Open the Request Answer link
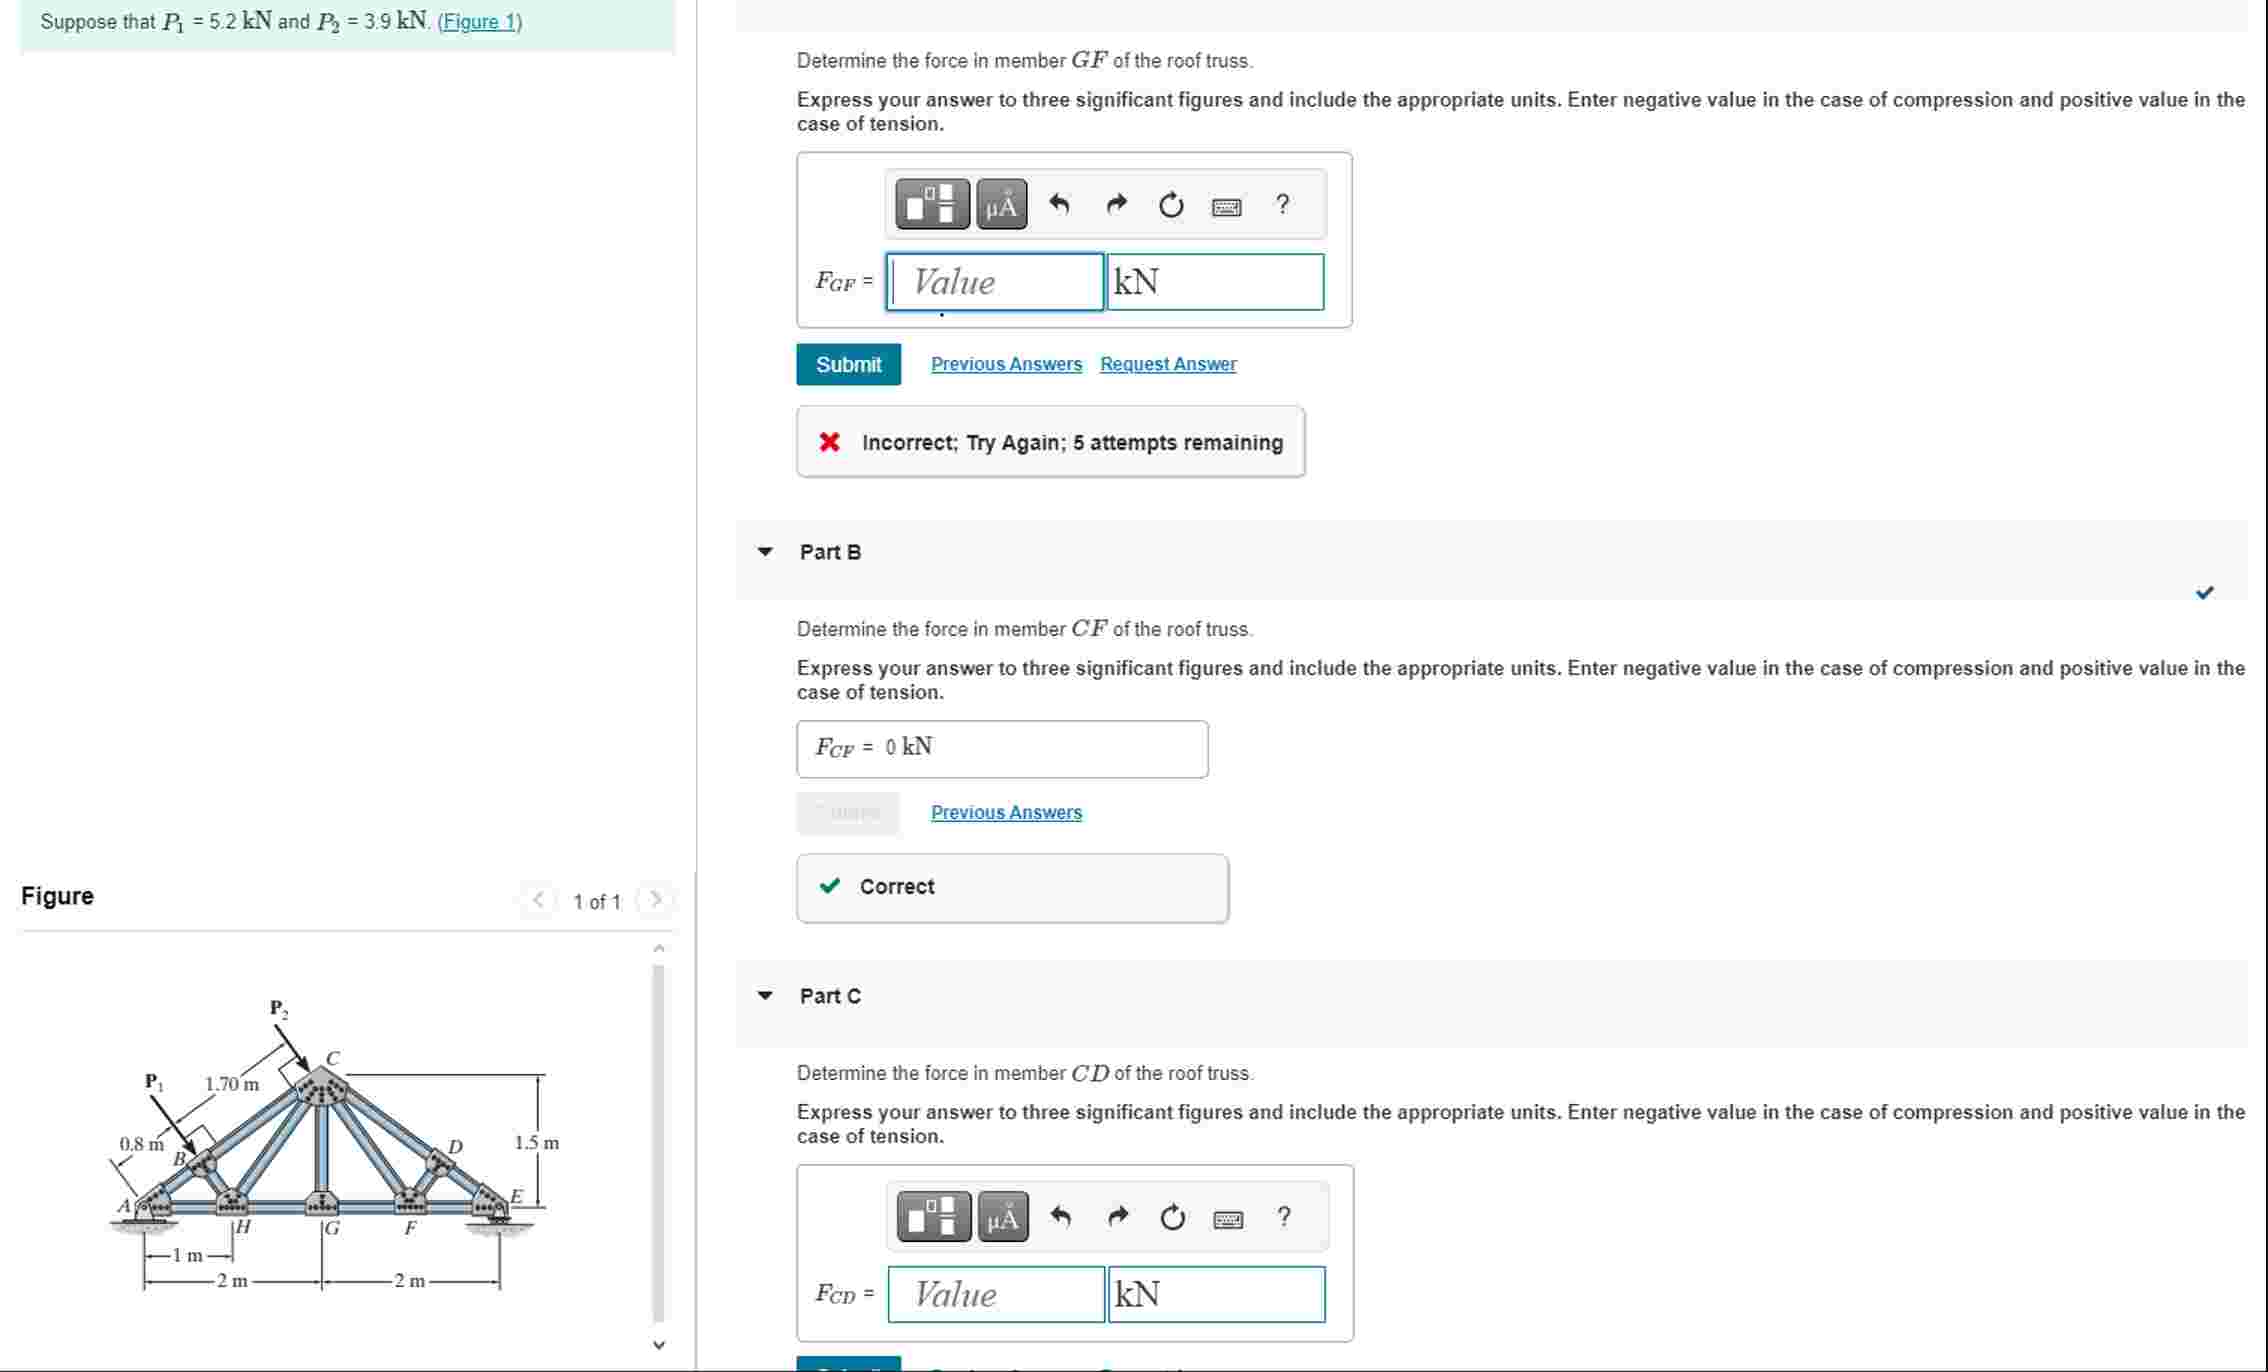Screen dimensions: 2268x1372 click(x=1168, y=364)
